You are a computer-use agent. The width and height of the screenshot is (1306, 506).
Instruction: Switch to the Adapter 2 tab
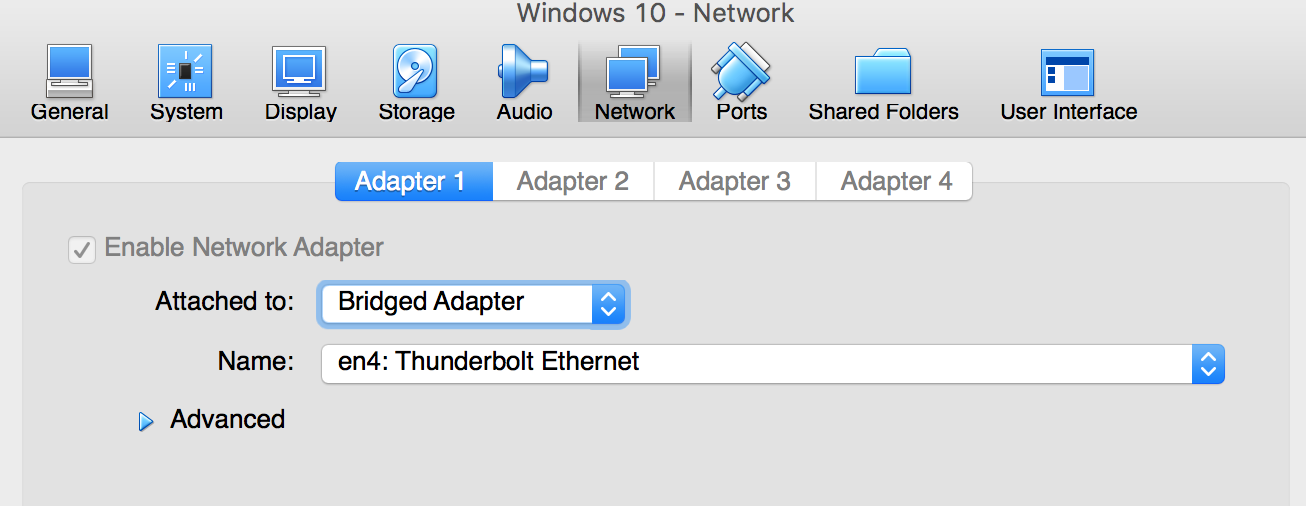tap(573, 181)
